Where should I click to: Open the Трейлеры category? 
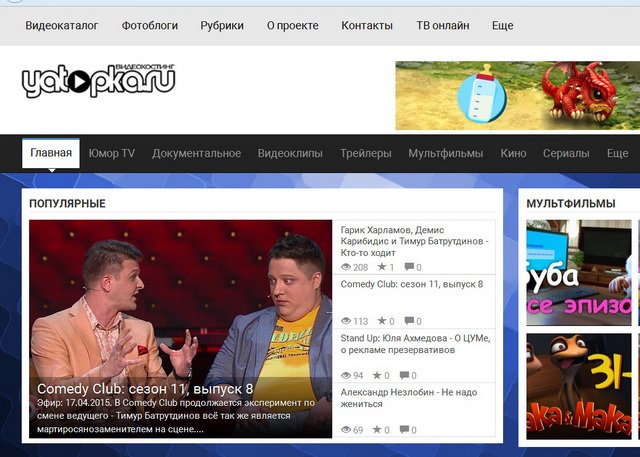(366, 153)
